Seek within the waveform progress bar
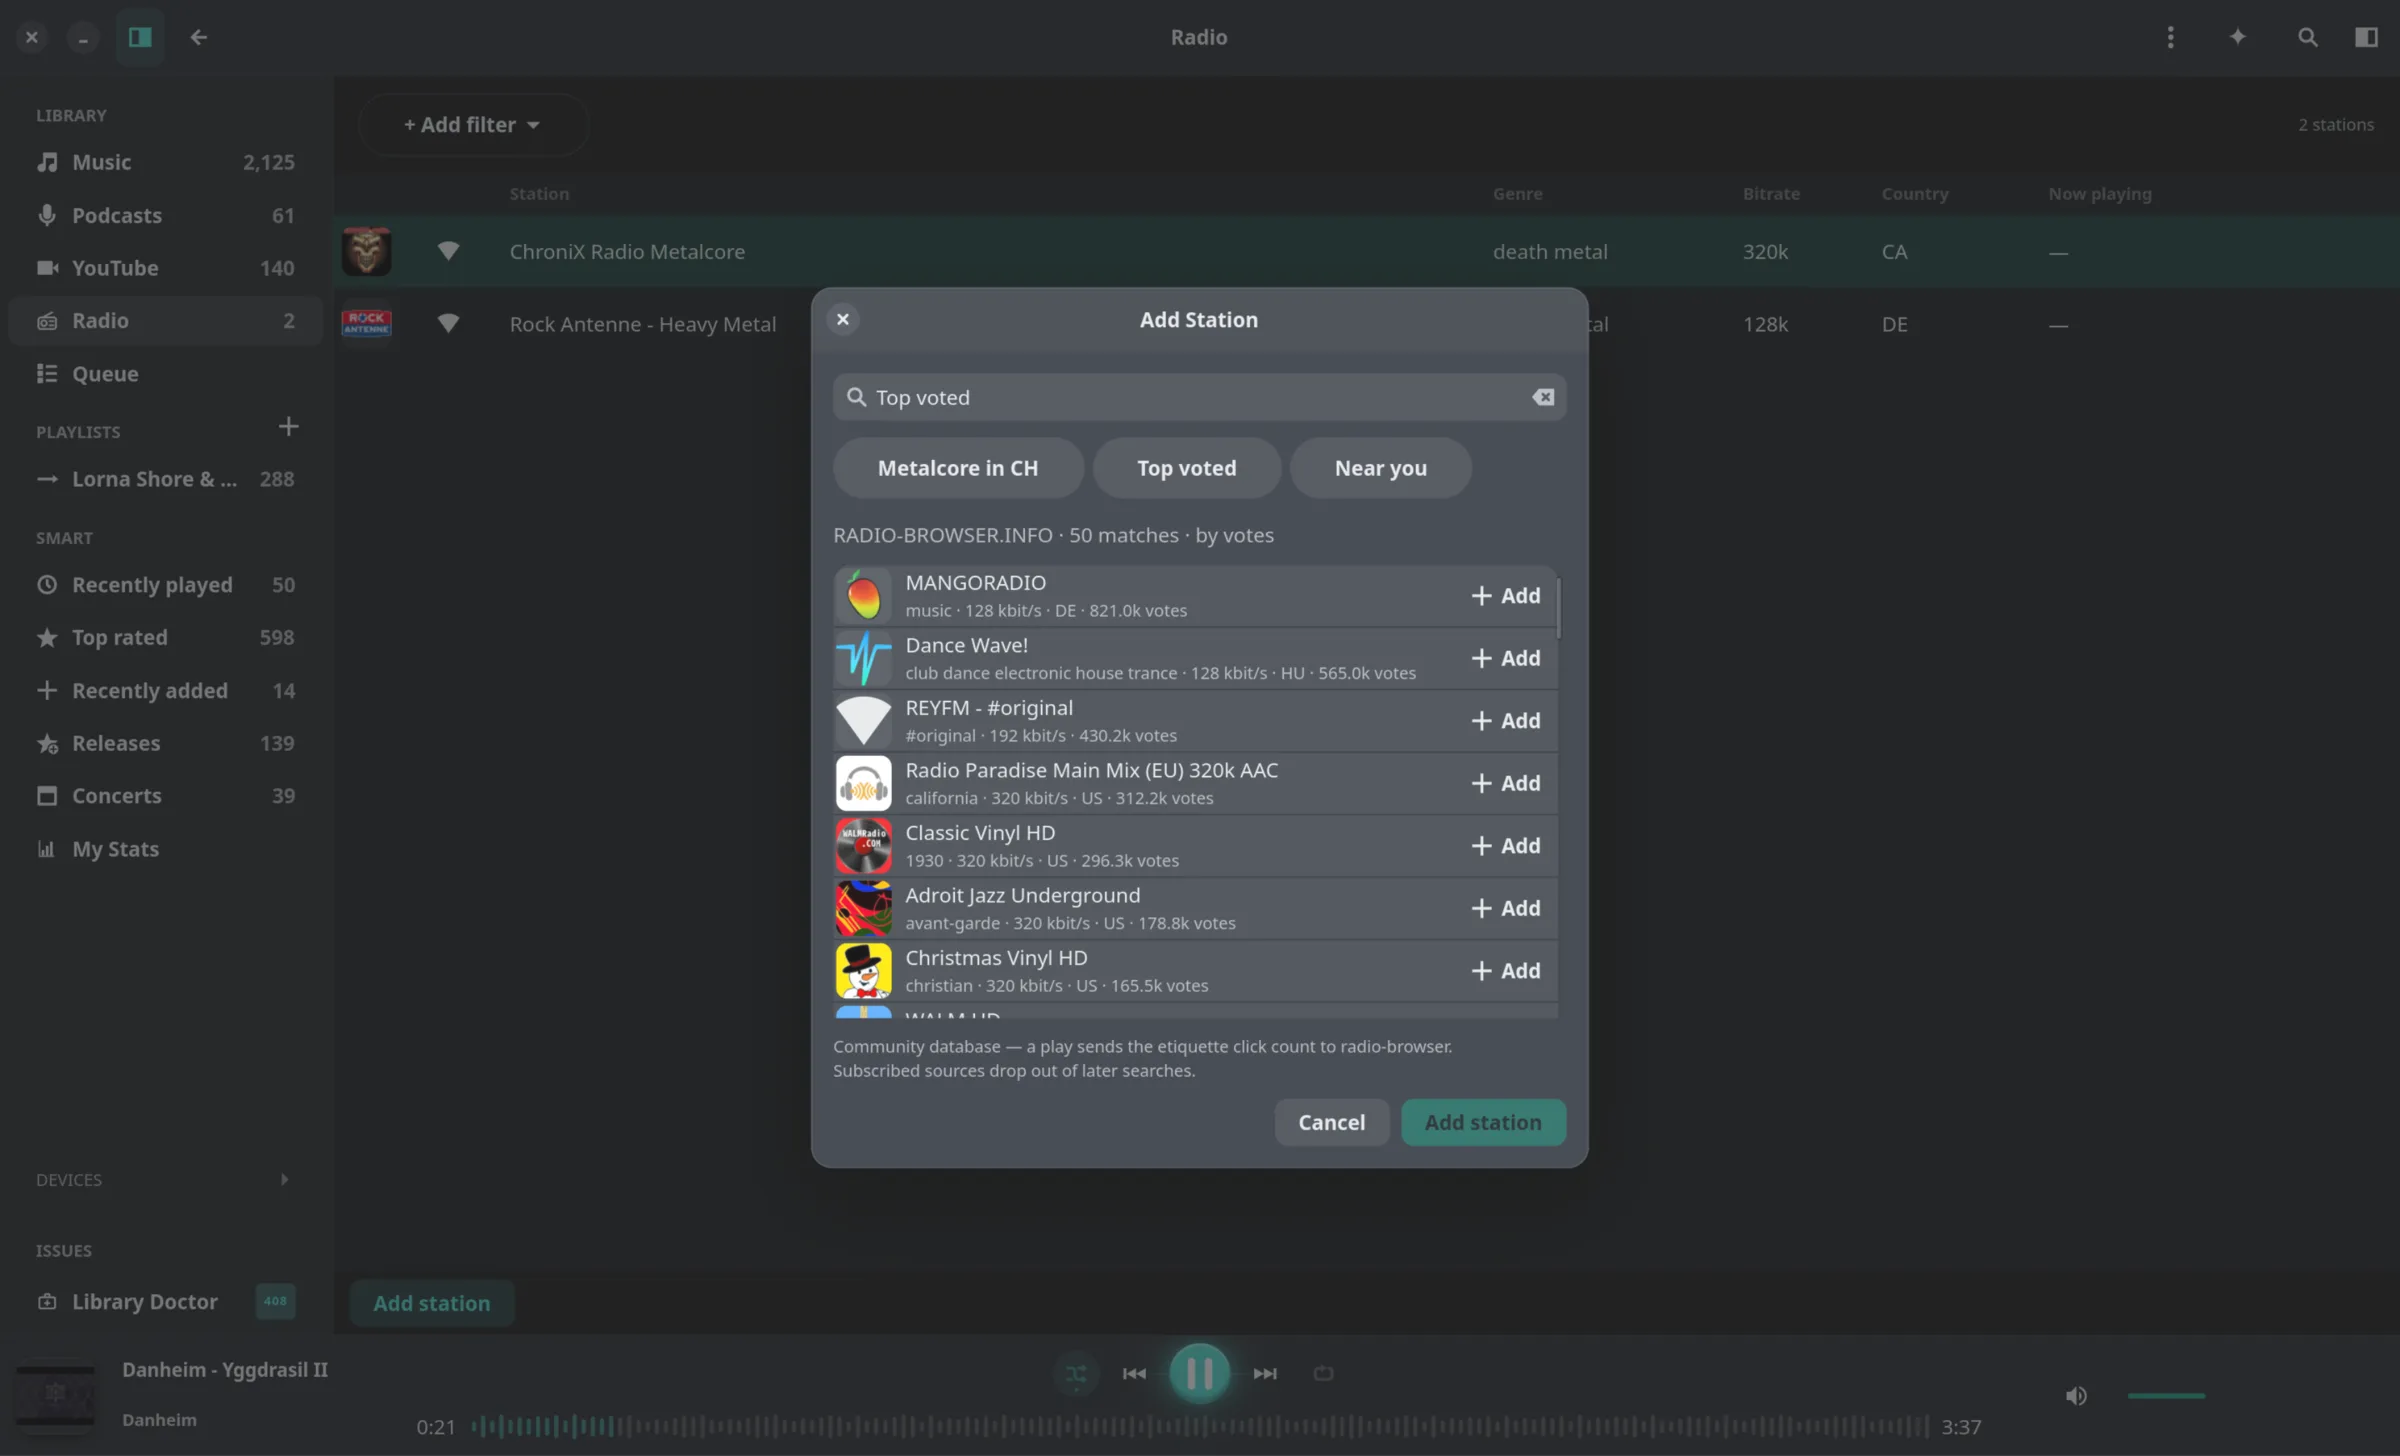Image resolution: width=2400 pixels, height=1456 pixels. tap(1199, 1427)
